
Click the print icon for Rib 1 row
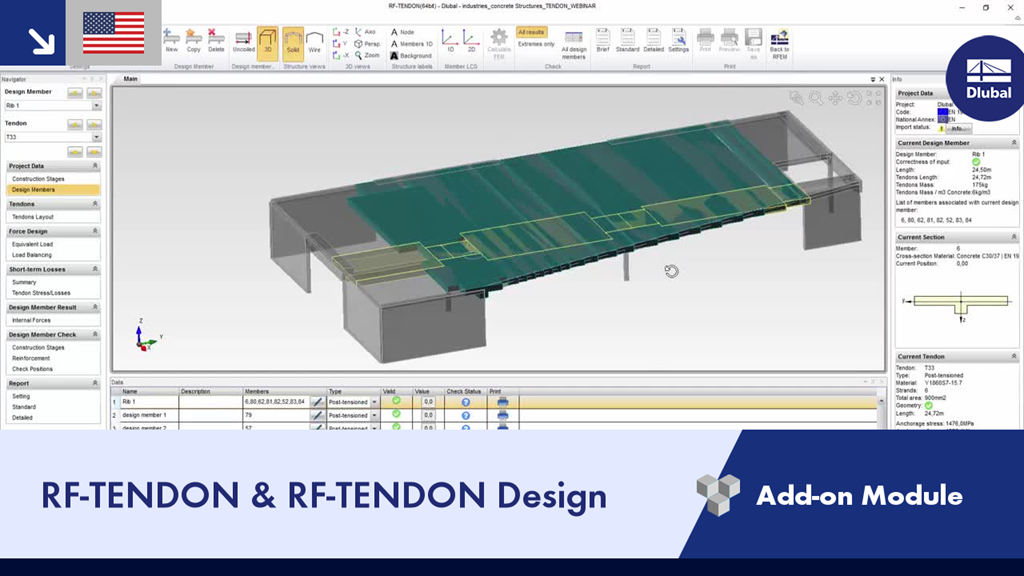pos(502,402)
